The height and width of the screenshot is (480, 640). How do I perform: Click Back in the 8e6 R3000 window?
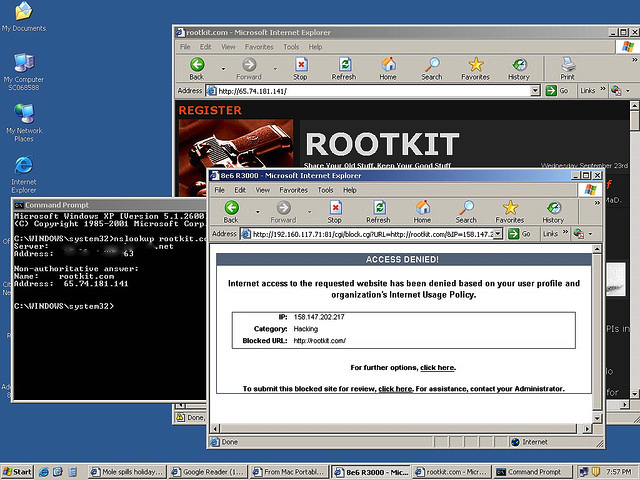click(x=231, y=212)
